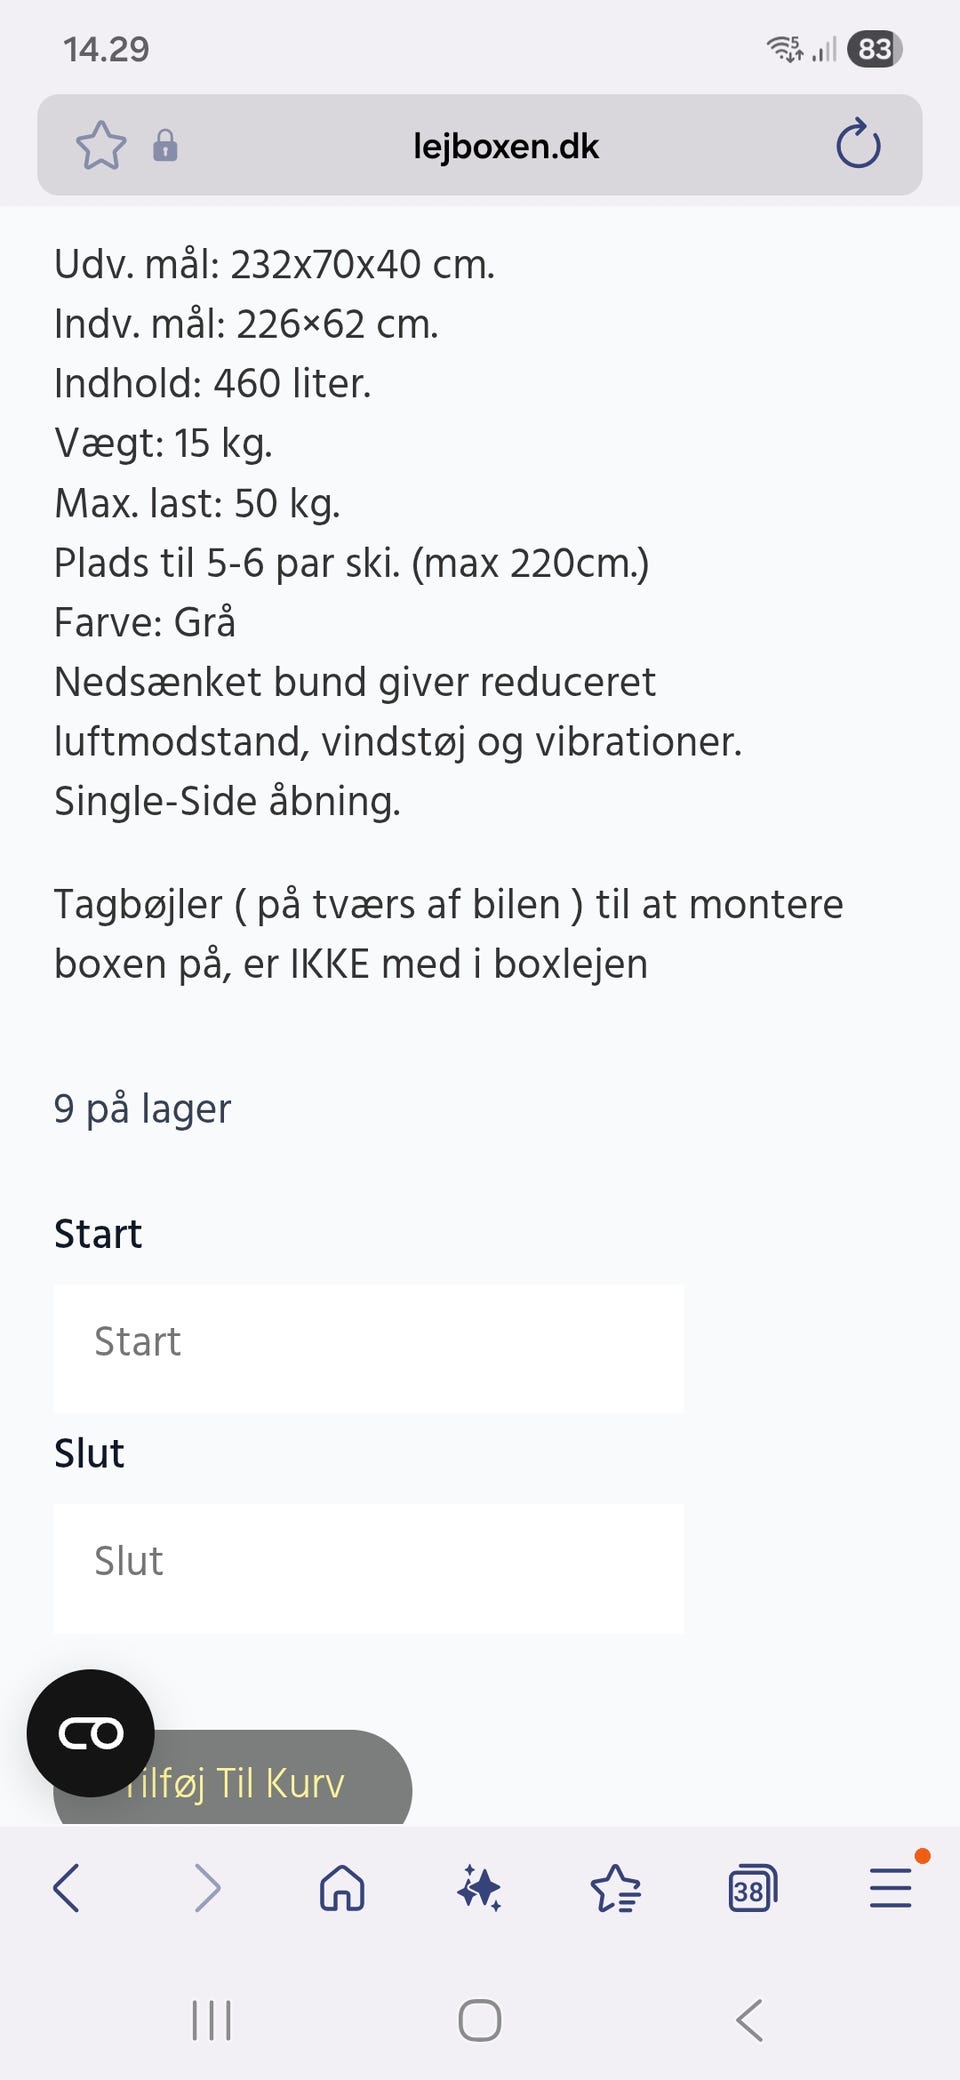
Task: Go back with the browser back arrow
Action: 67,1889
